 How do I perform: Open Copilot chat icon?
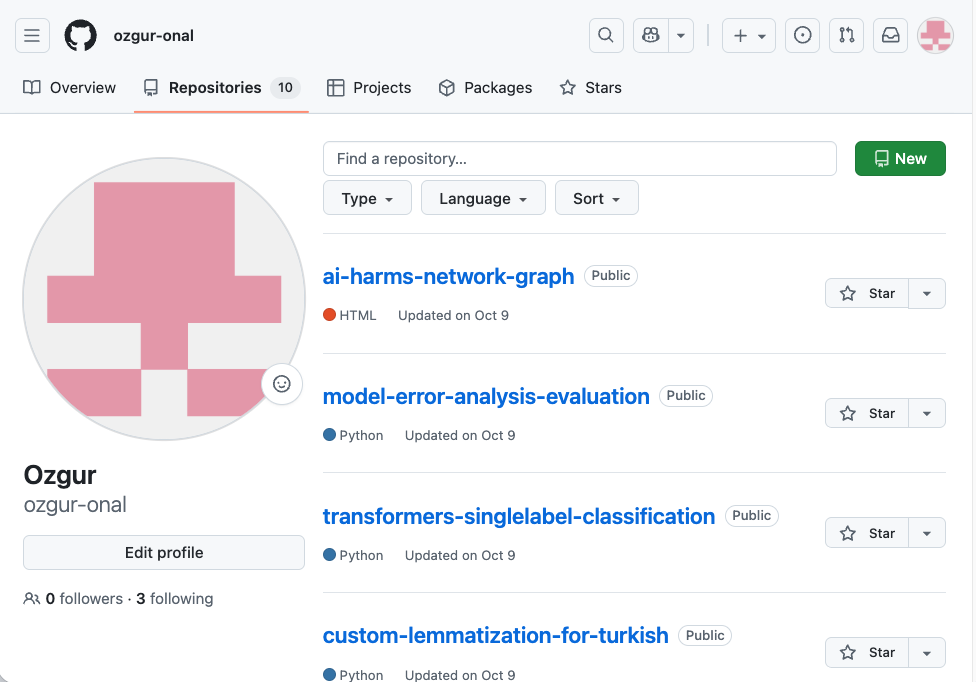tap(651, 36)
